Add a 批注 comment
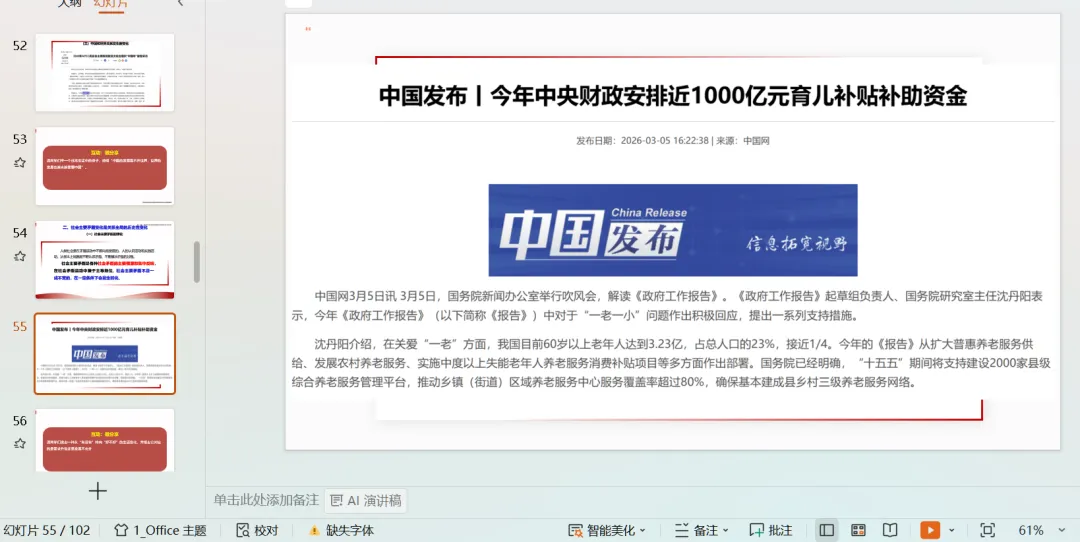1080x542 pixels. (x=771, y=530)
